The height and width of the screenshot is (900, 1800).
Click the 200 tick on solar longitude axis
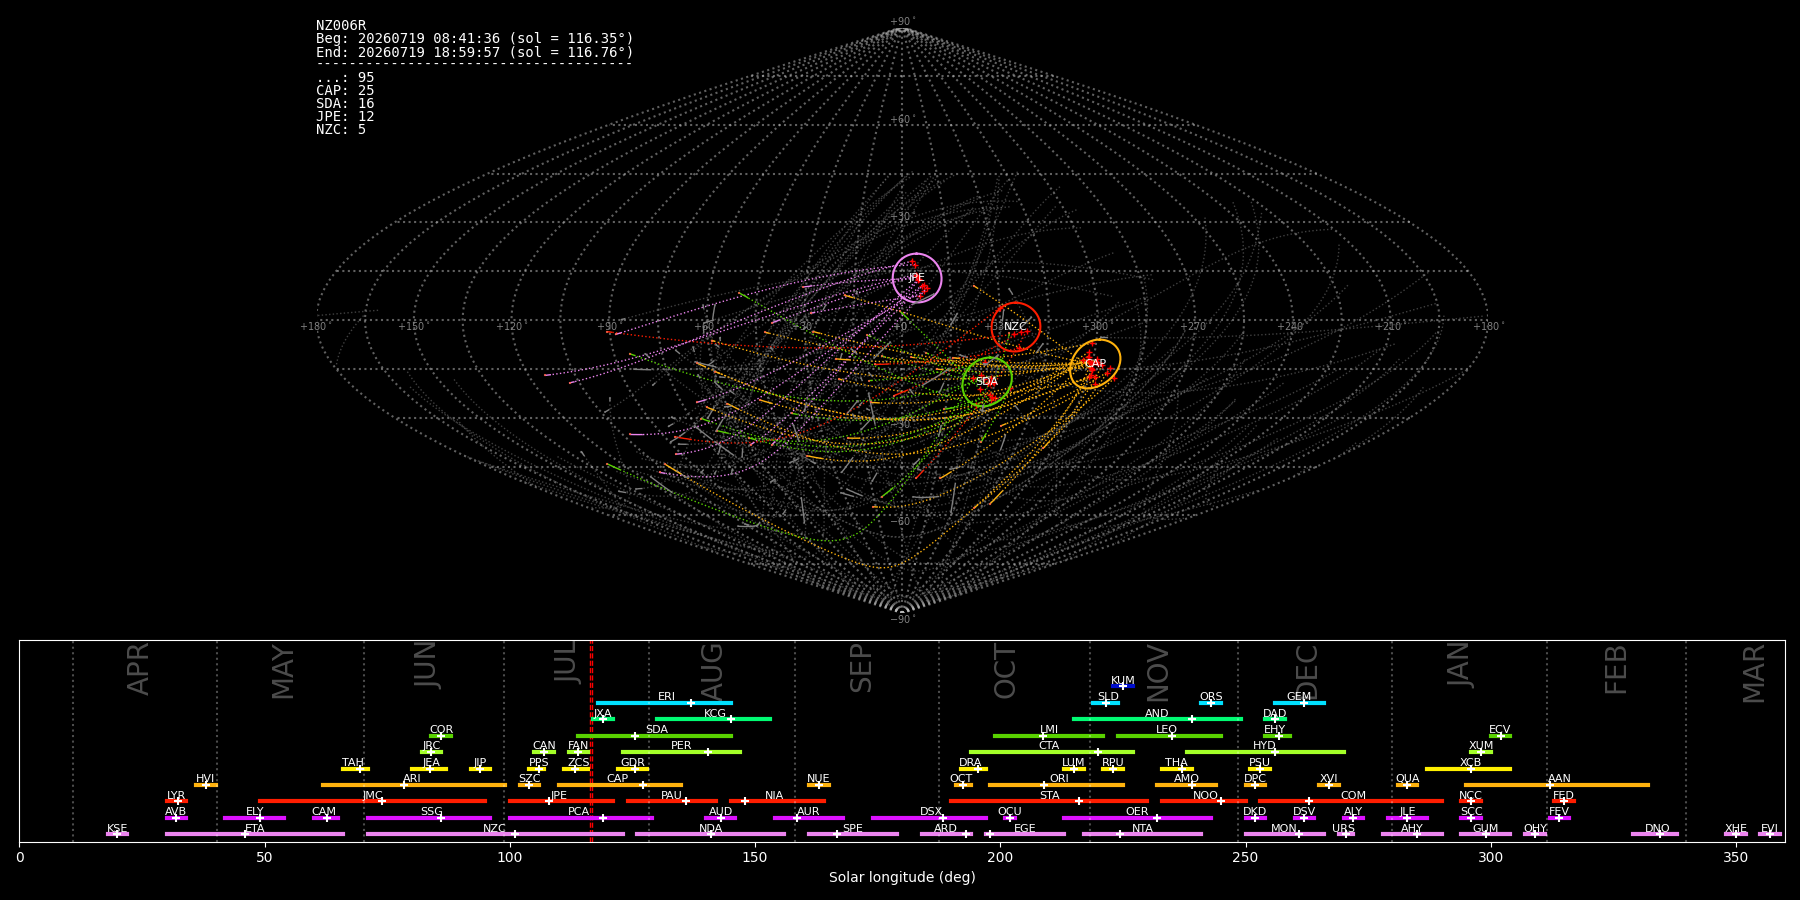[1000, 857]
